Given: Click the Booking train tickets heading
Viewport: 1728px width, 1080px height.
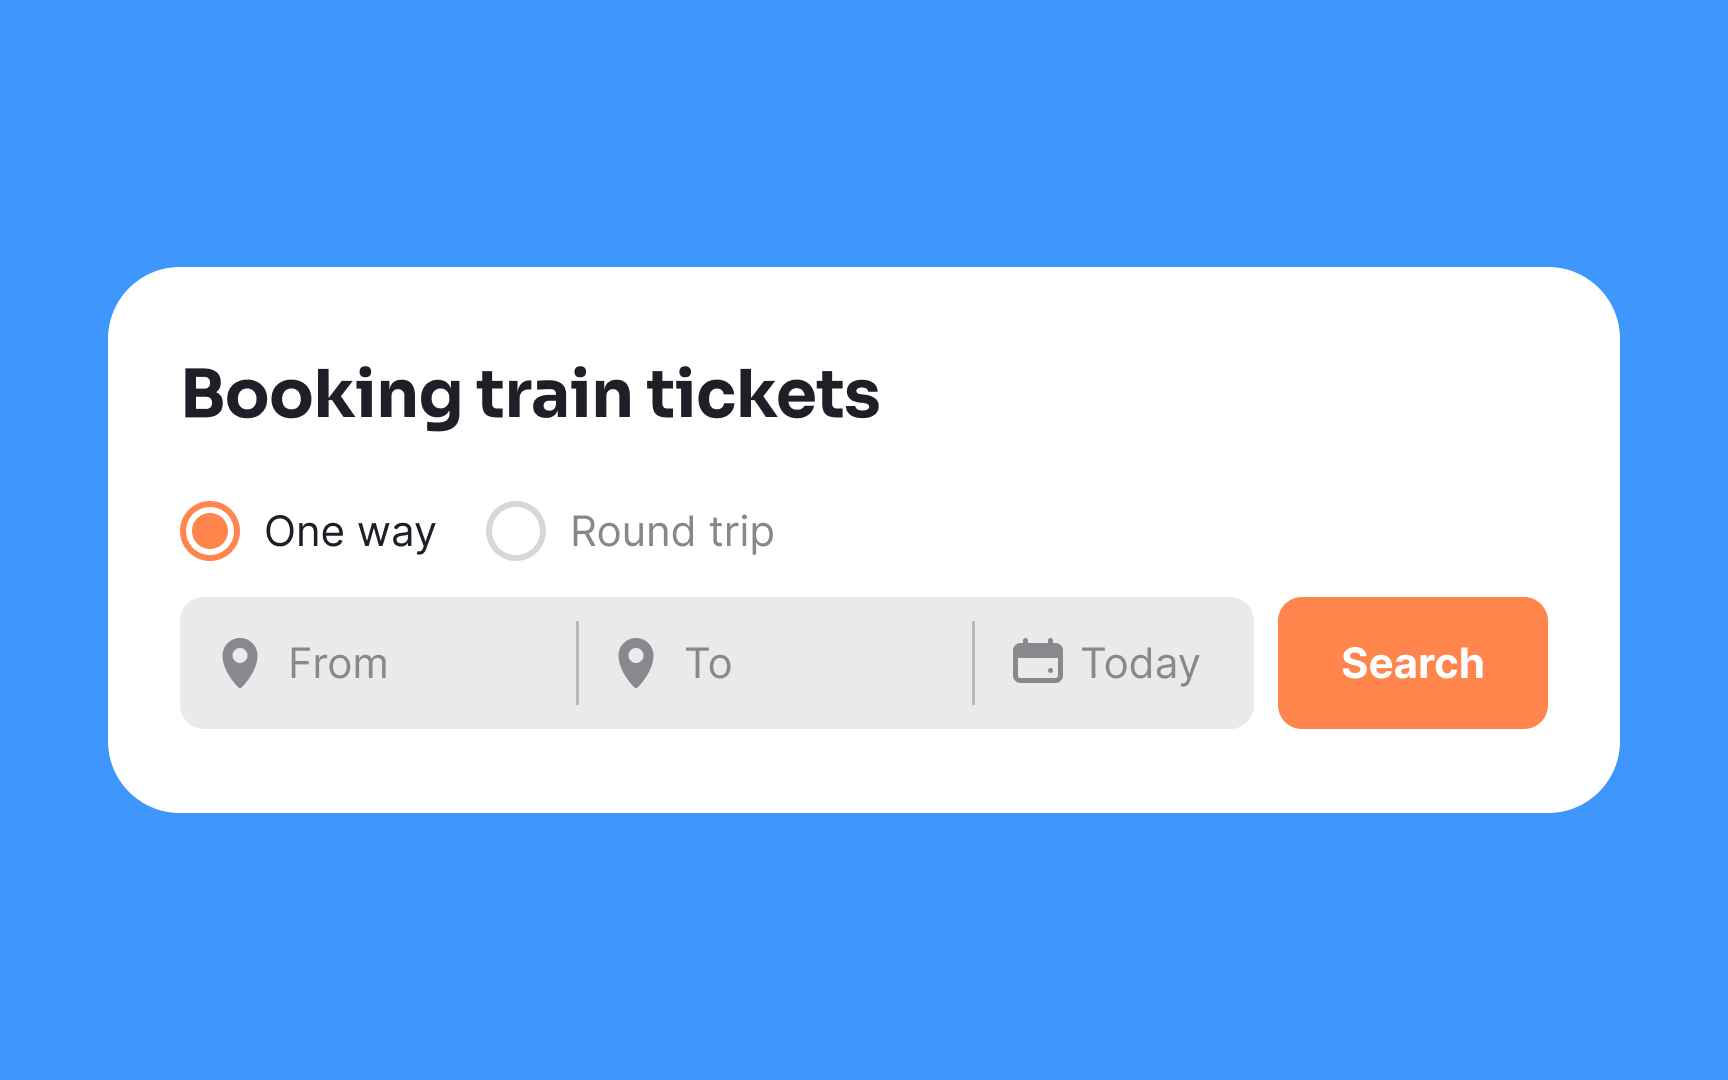Looking at the screenshot, I should click(x=530, y=395).
